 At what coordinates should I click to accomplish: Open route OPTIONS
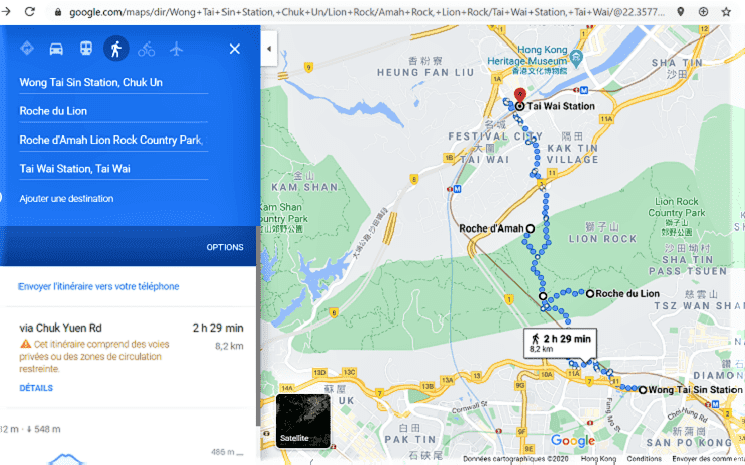click(225, 247)
